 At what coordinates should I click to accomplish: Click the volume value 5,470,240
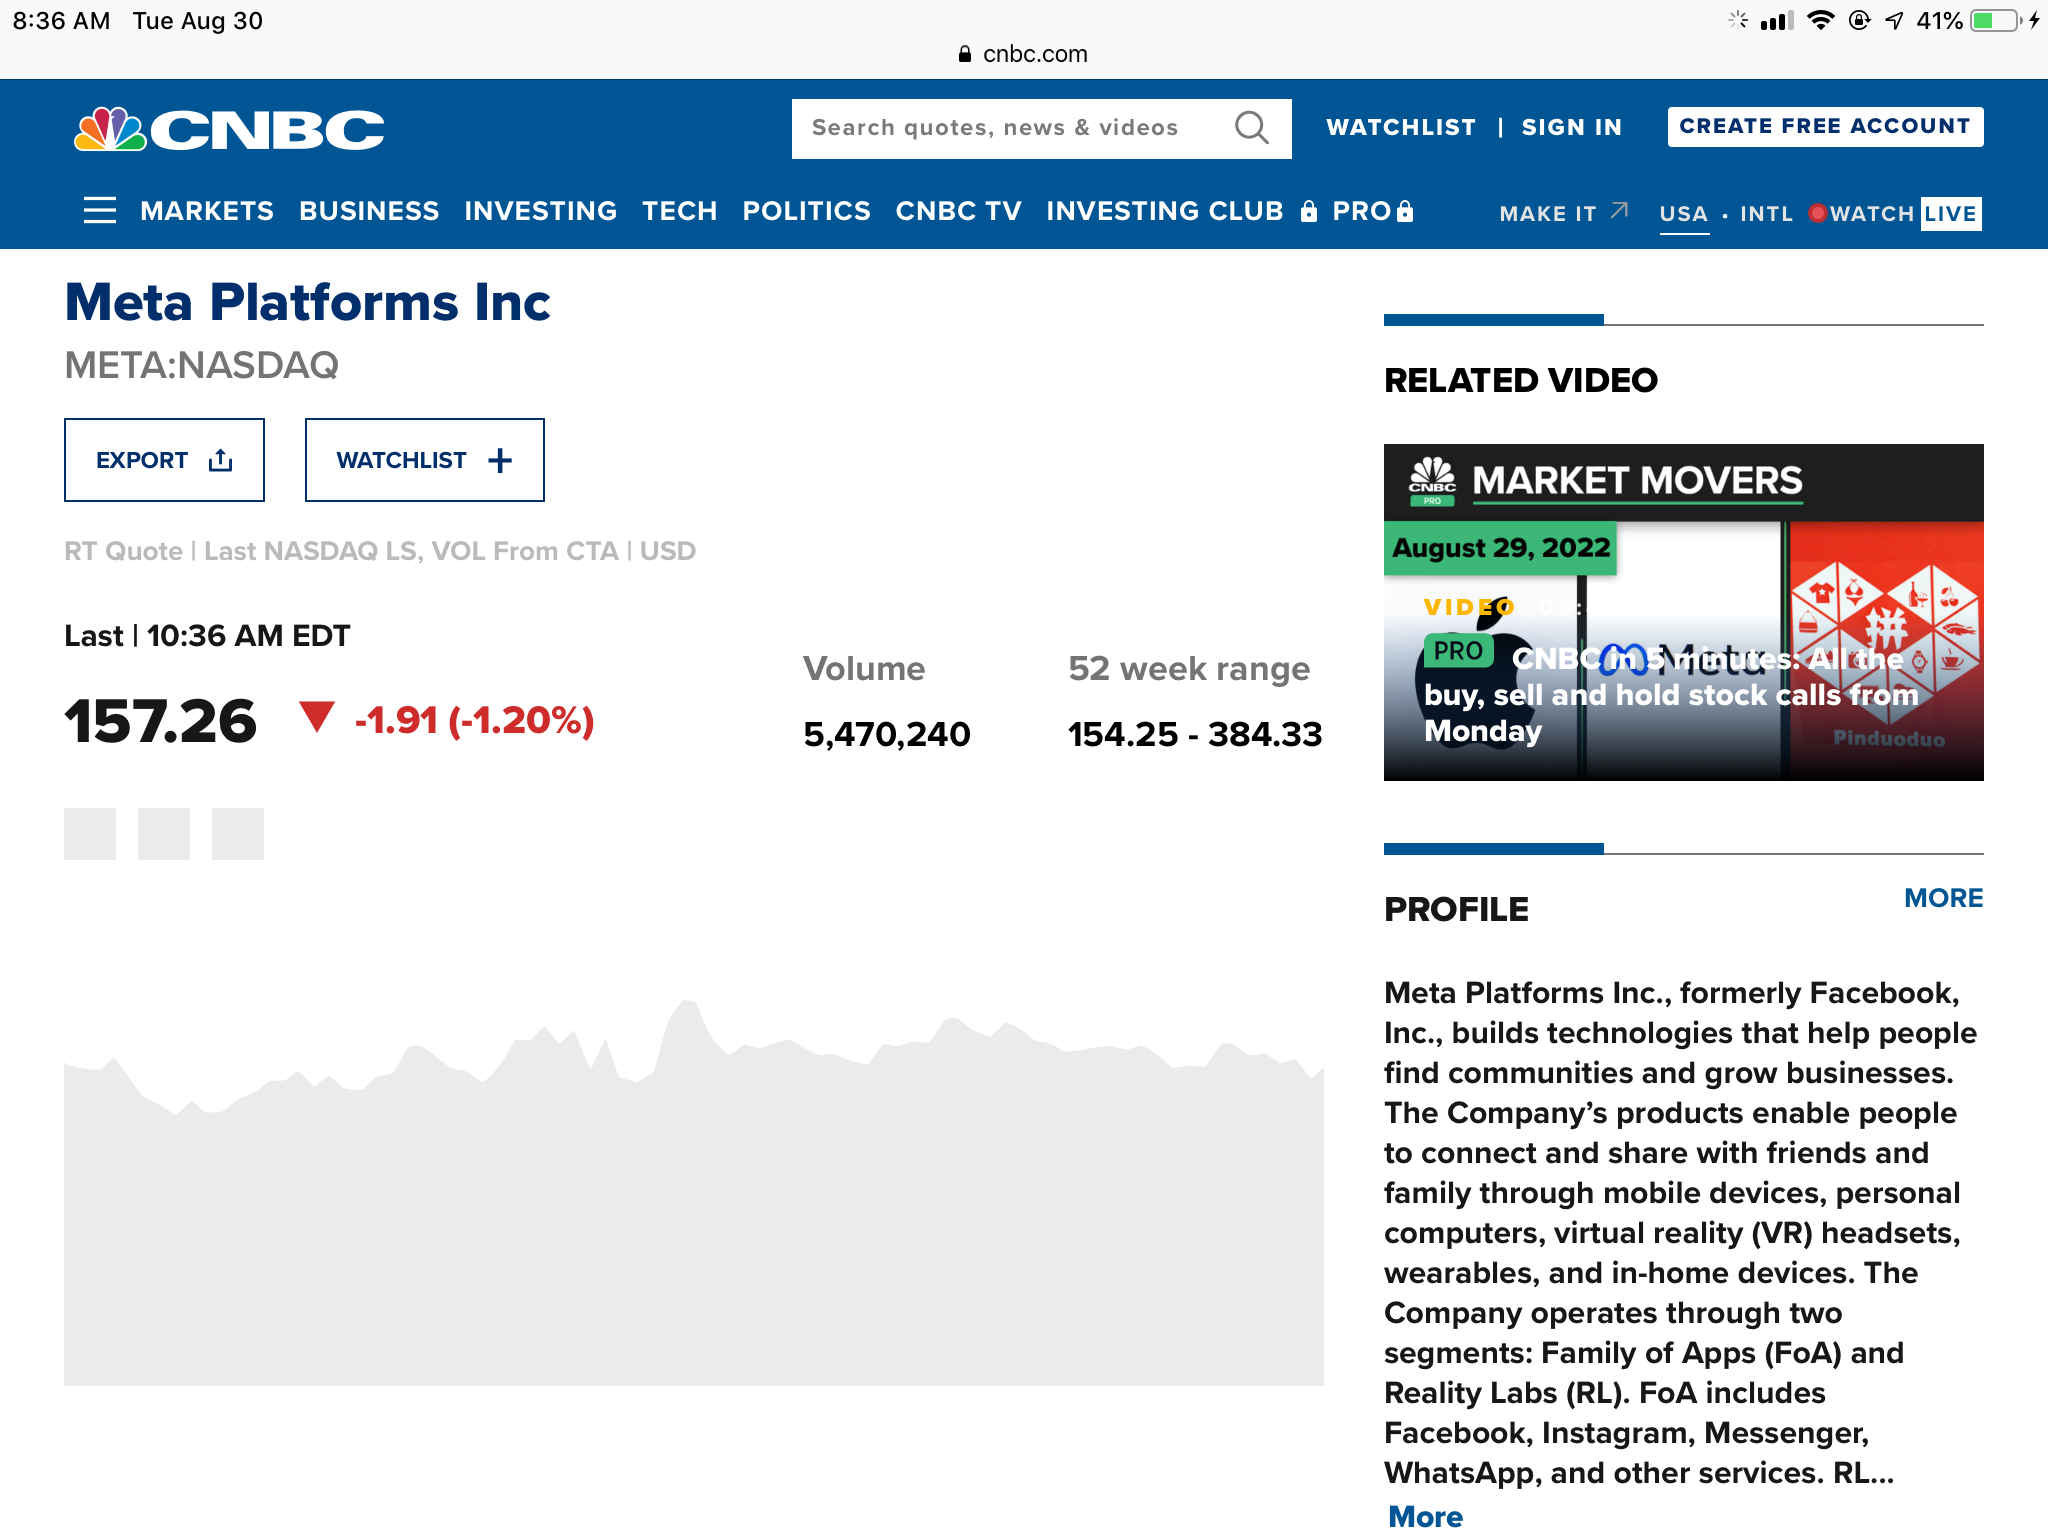(x=887, y=734)
